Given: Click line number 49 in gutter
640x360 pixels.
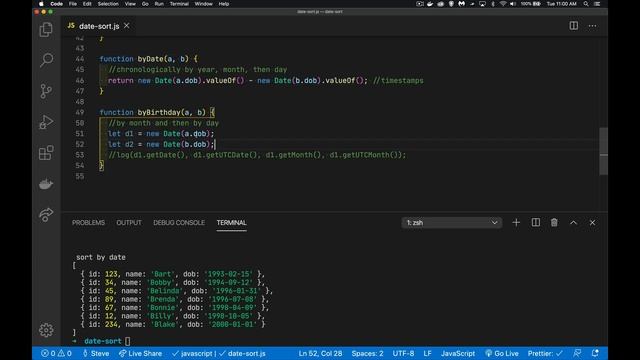Looking at the screenshot, I should (x=80, y=112).
